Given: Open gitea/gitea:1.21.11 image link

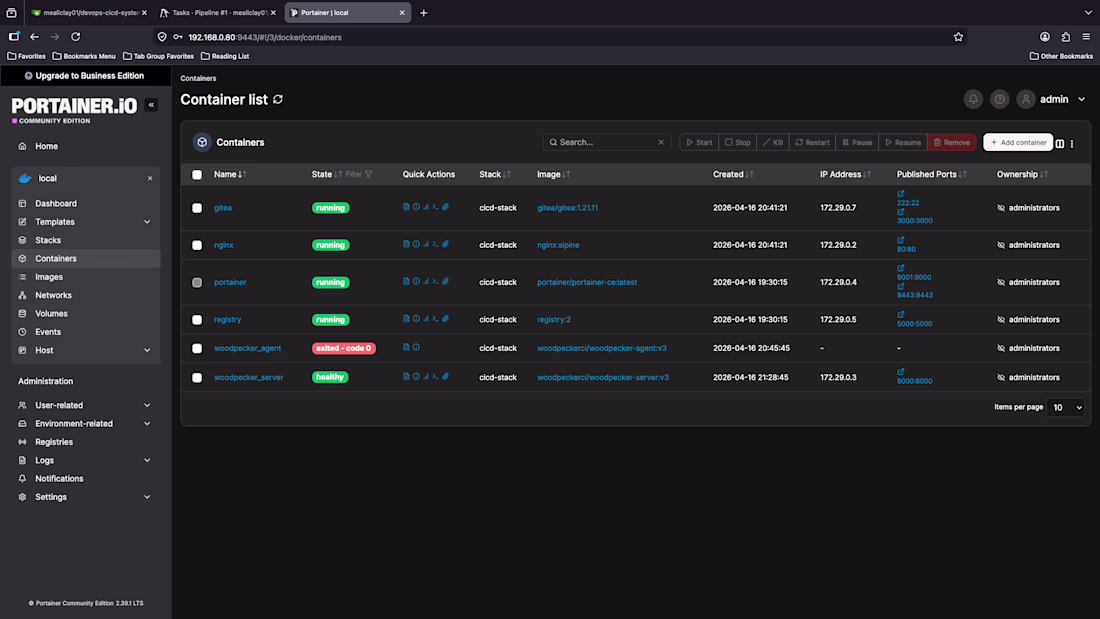Looking at the screenshot, I should point(568,208).
